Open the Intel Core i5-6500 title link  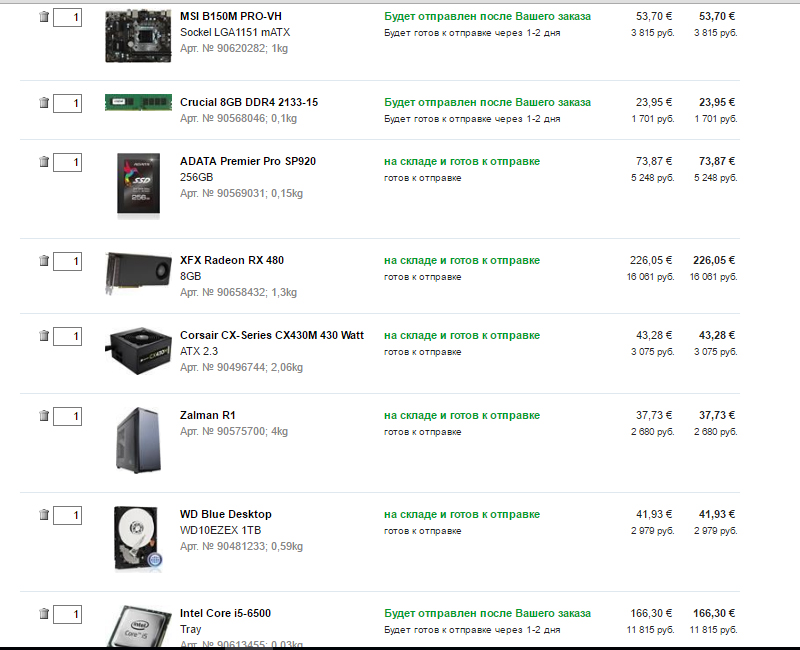click(225, 613)
